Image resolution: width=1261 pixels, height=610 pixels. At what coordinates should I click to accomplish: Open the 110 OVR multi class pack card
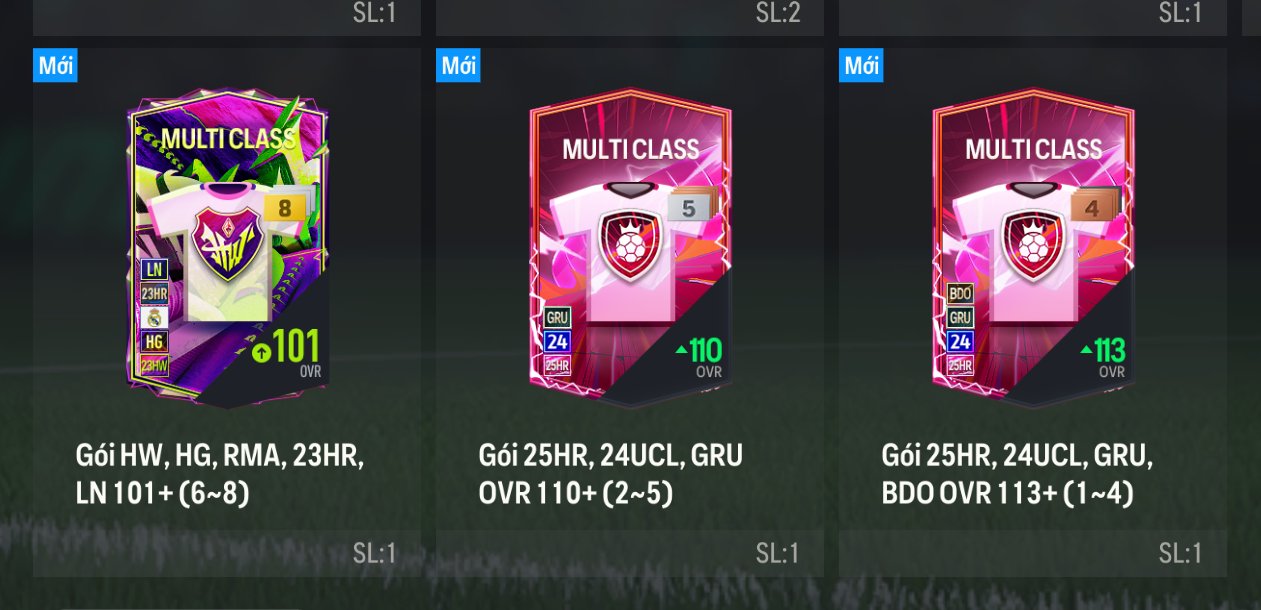coord(630,250)
